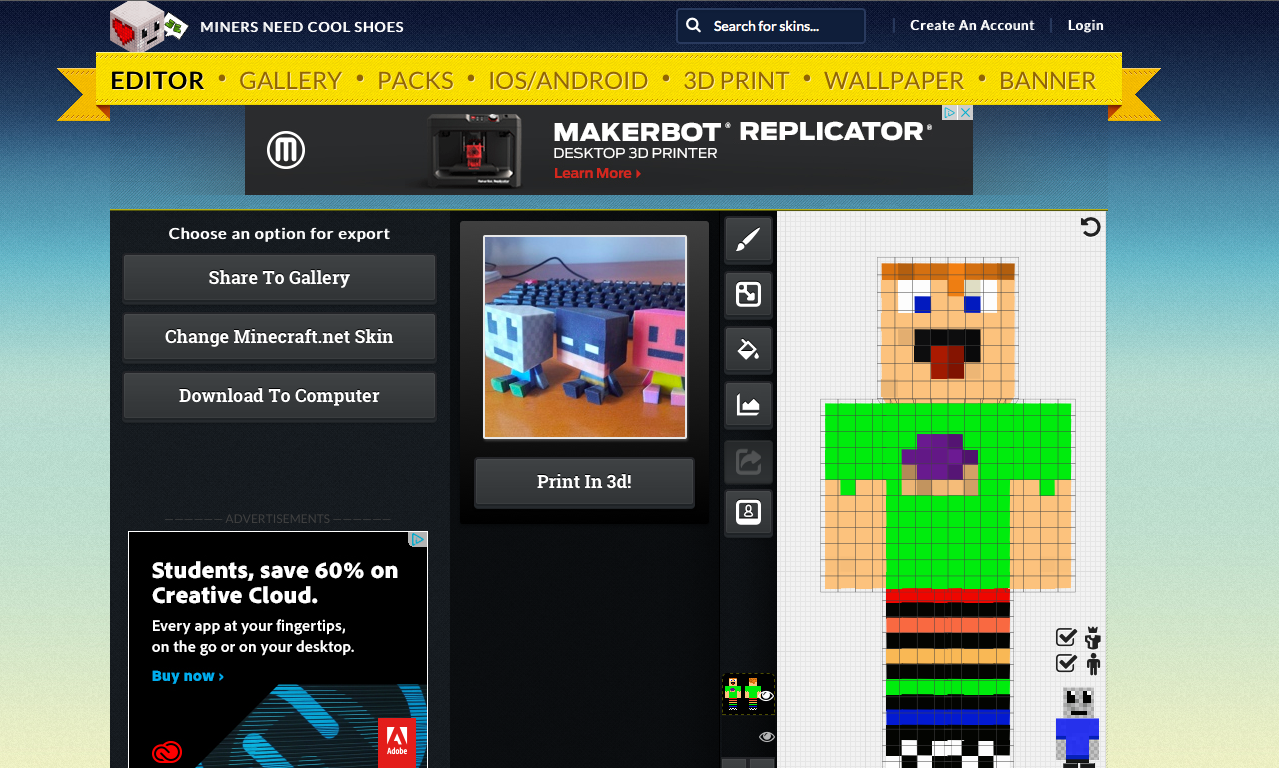Open the WALLPAPER tab
This screenshot has width=1279, height=768.
pos(894,80)
